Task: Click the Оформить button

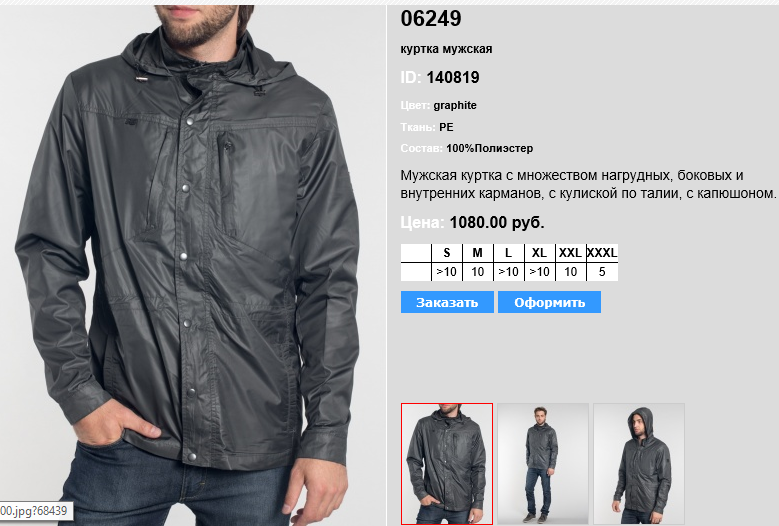Action: coord(549,302)
